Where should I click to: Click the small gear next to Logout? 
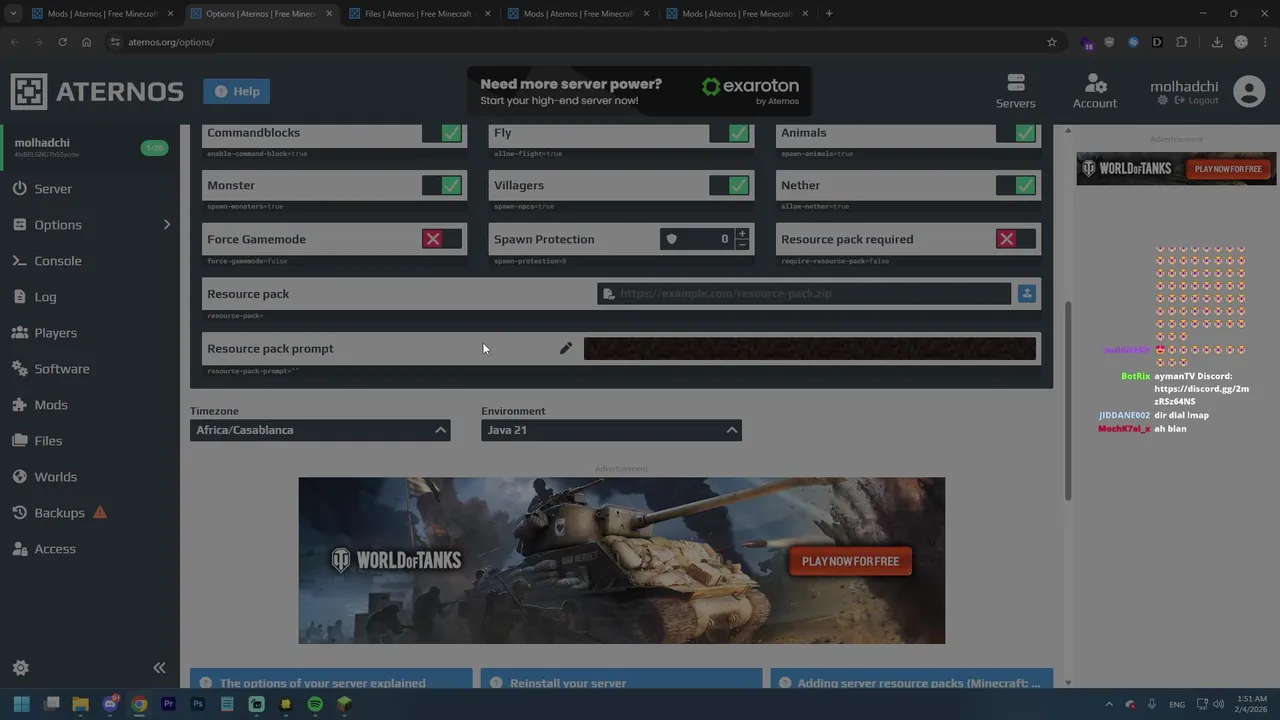(1162, 101)
